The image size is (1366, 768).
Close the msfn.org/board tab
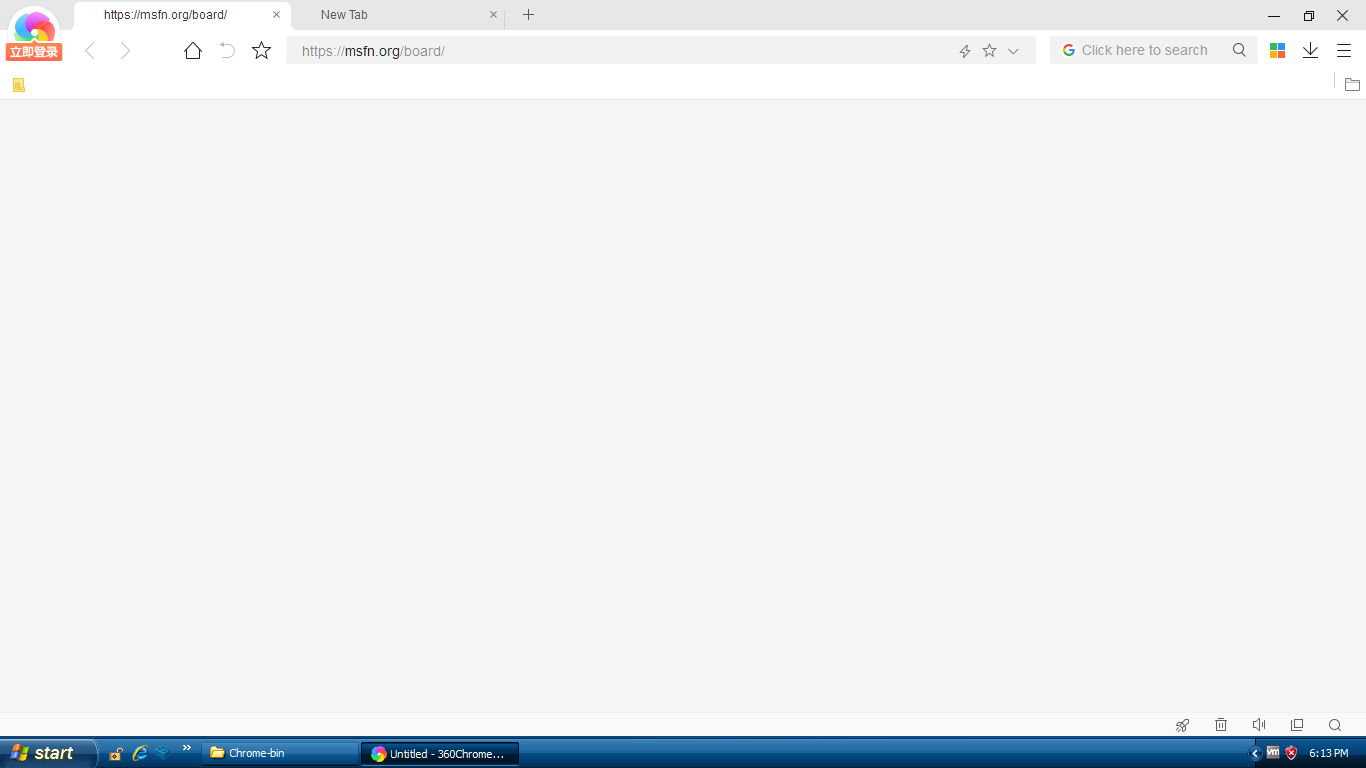[277, 15]
